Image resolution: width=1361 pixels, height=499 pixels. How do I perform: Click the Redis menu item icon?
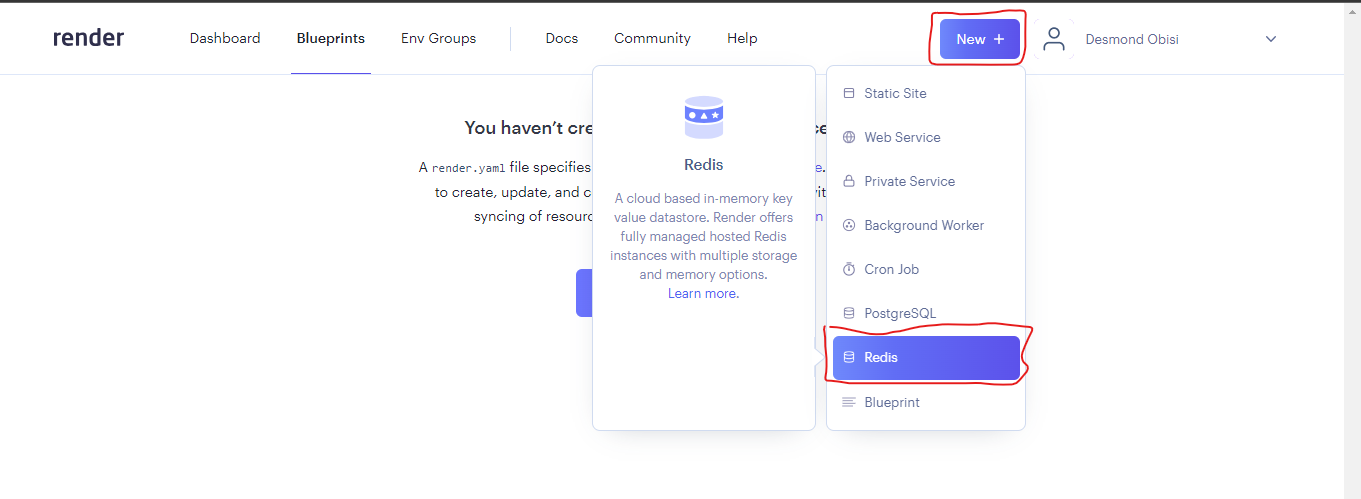pos(849,357)
